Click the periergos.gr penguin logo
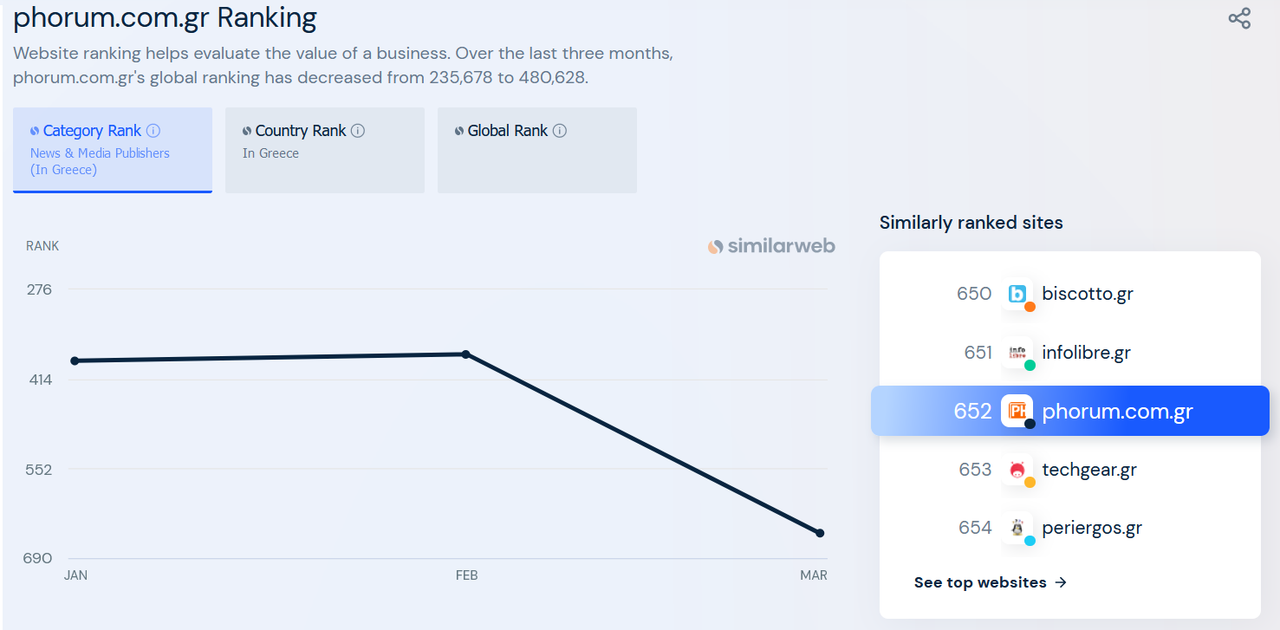 [x=1017, y=528]
